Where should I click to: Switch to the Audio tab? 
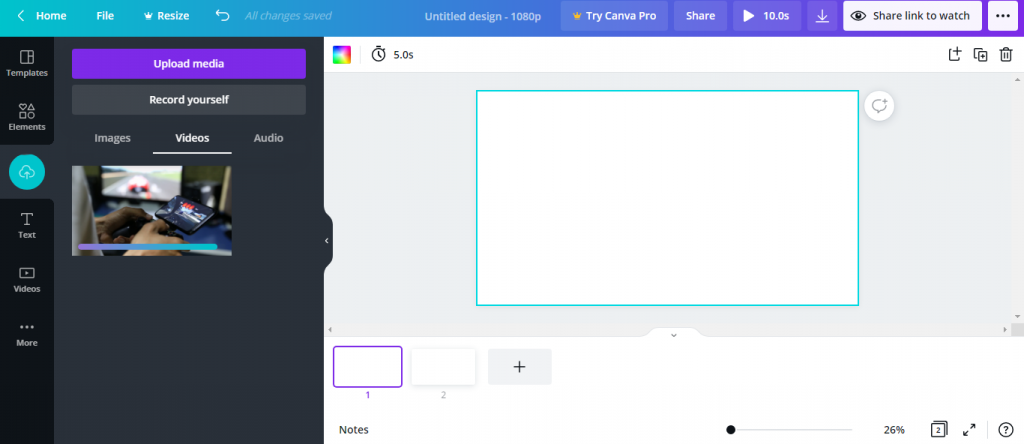268,138
